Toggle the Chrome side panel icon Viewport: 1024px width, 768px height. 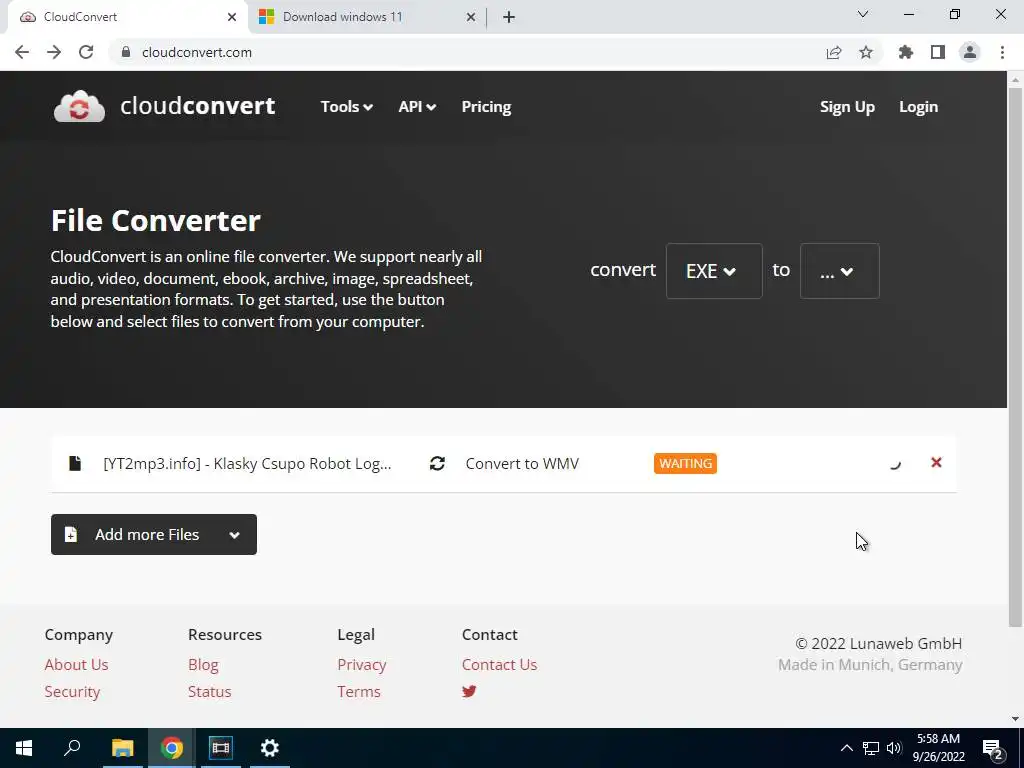tap(938, 52)
